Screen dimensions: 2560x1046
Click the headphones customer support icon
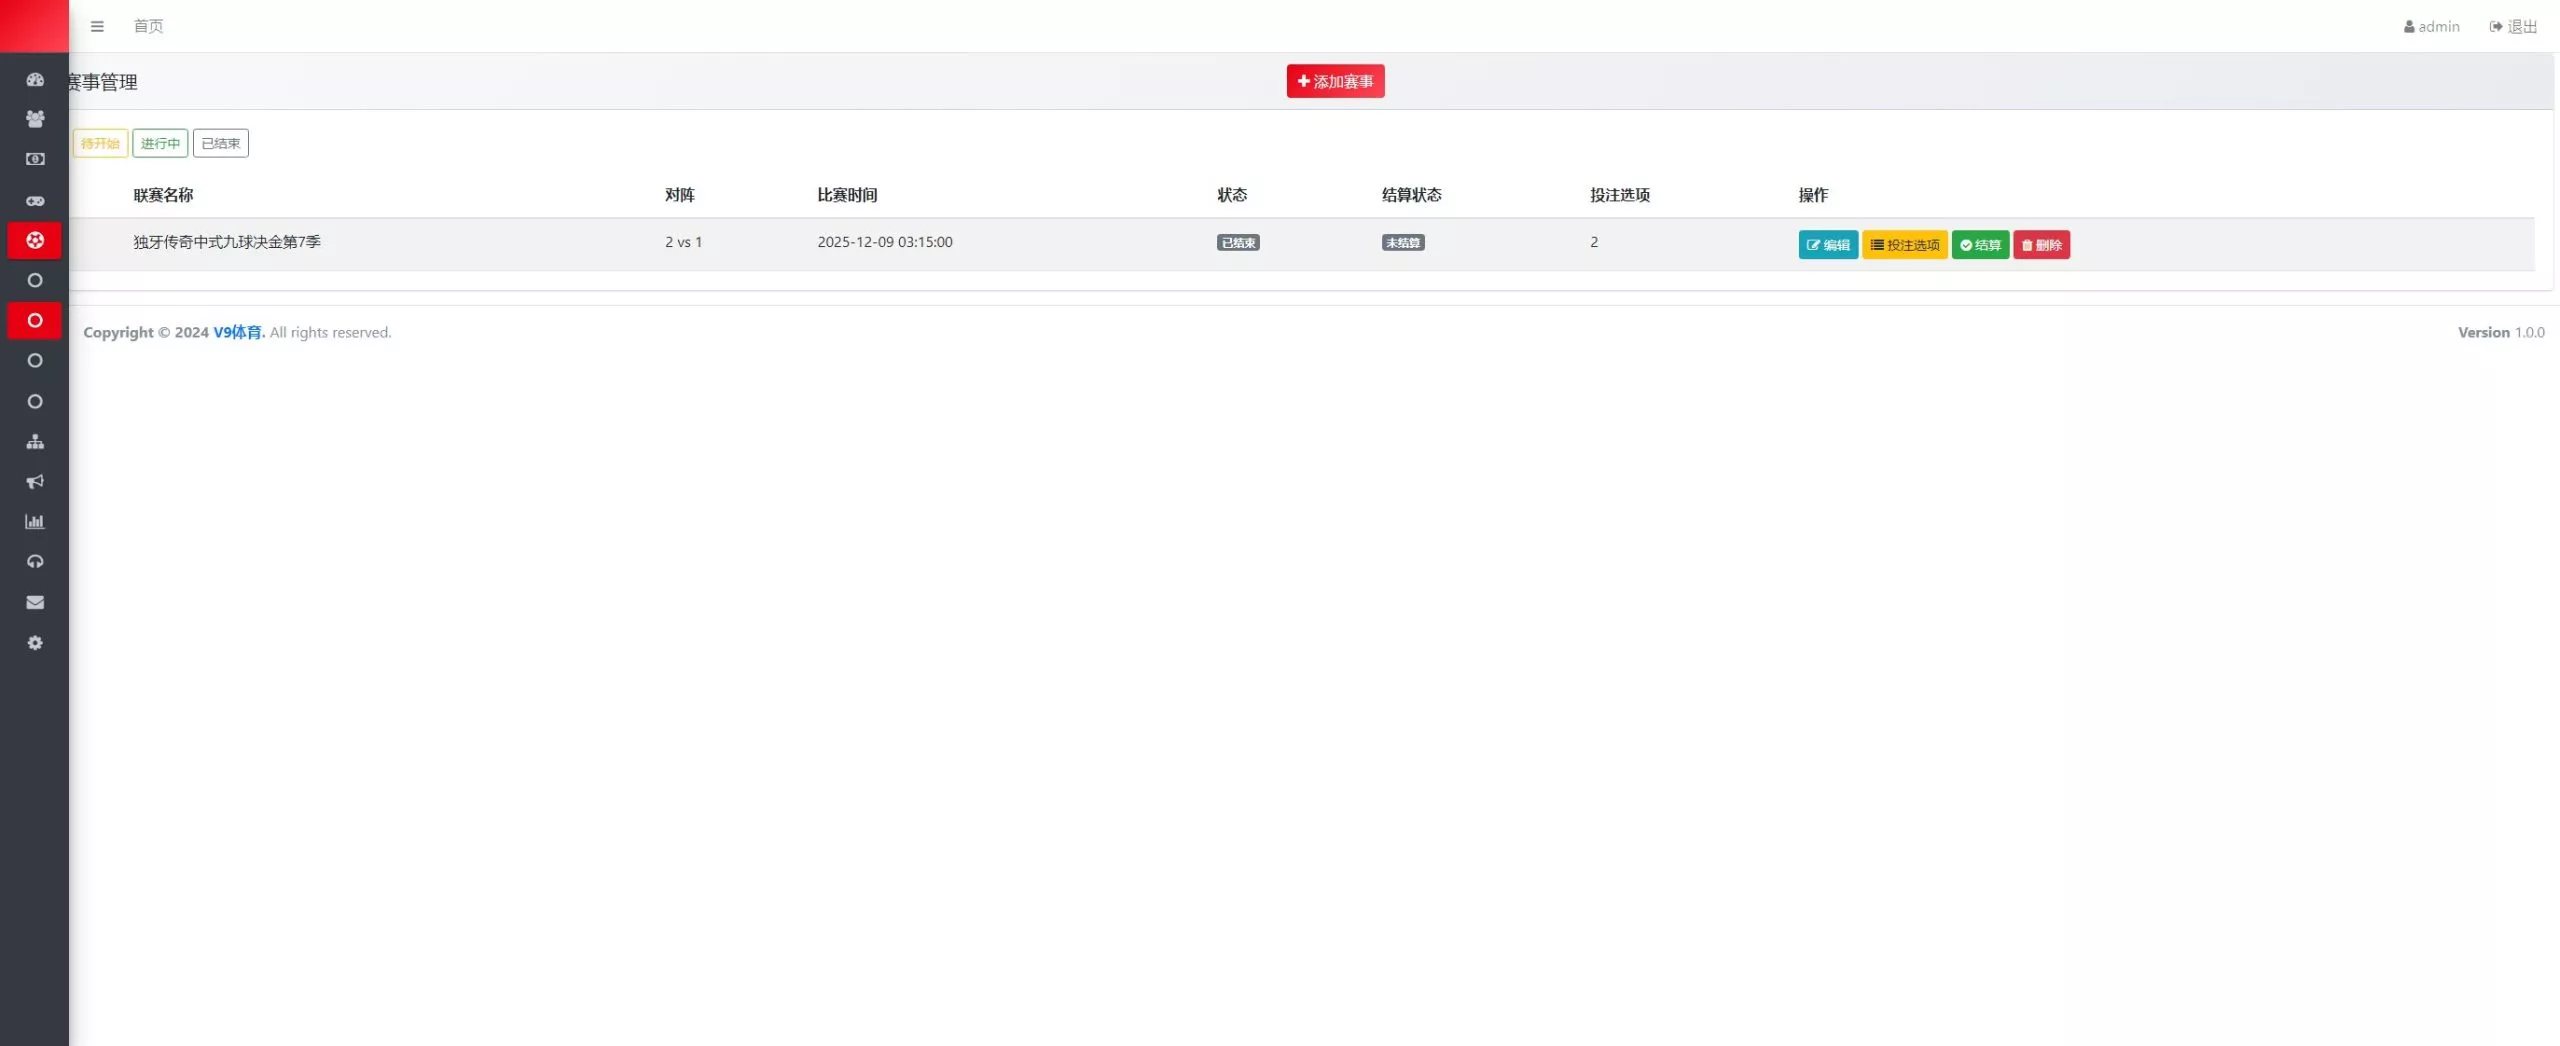(x=35, y=561)
